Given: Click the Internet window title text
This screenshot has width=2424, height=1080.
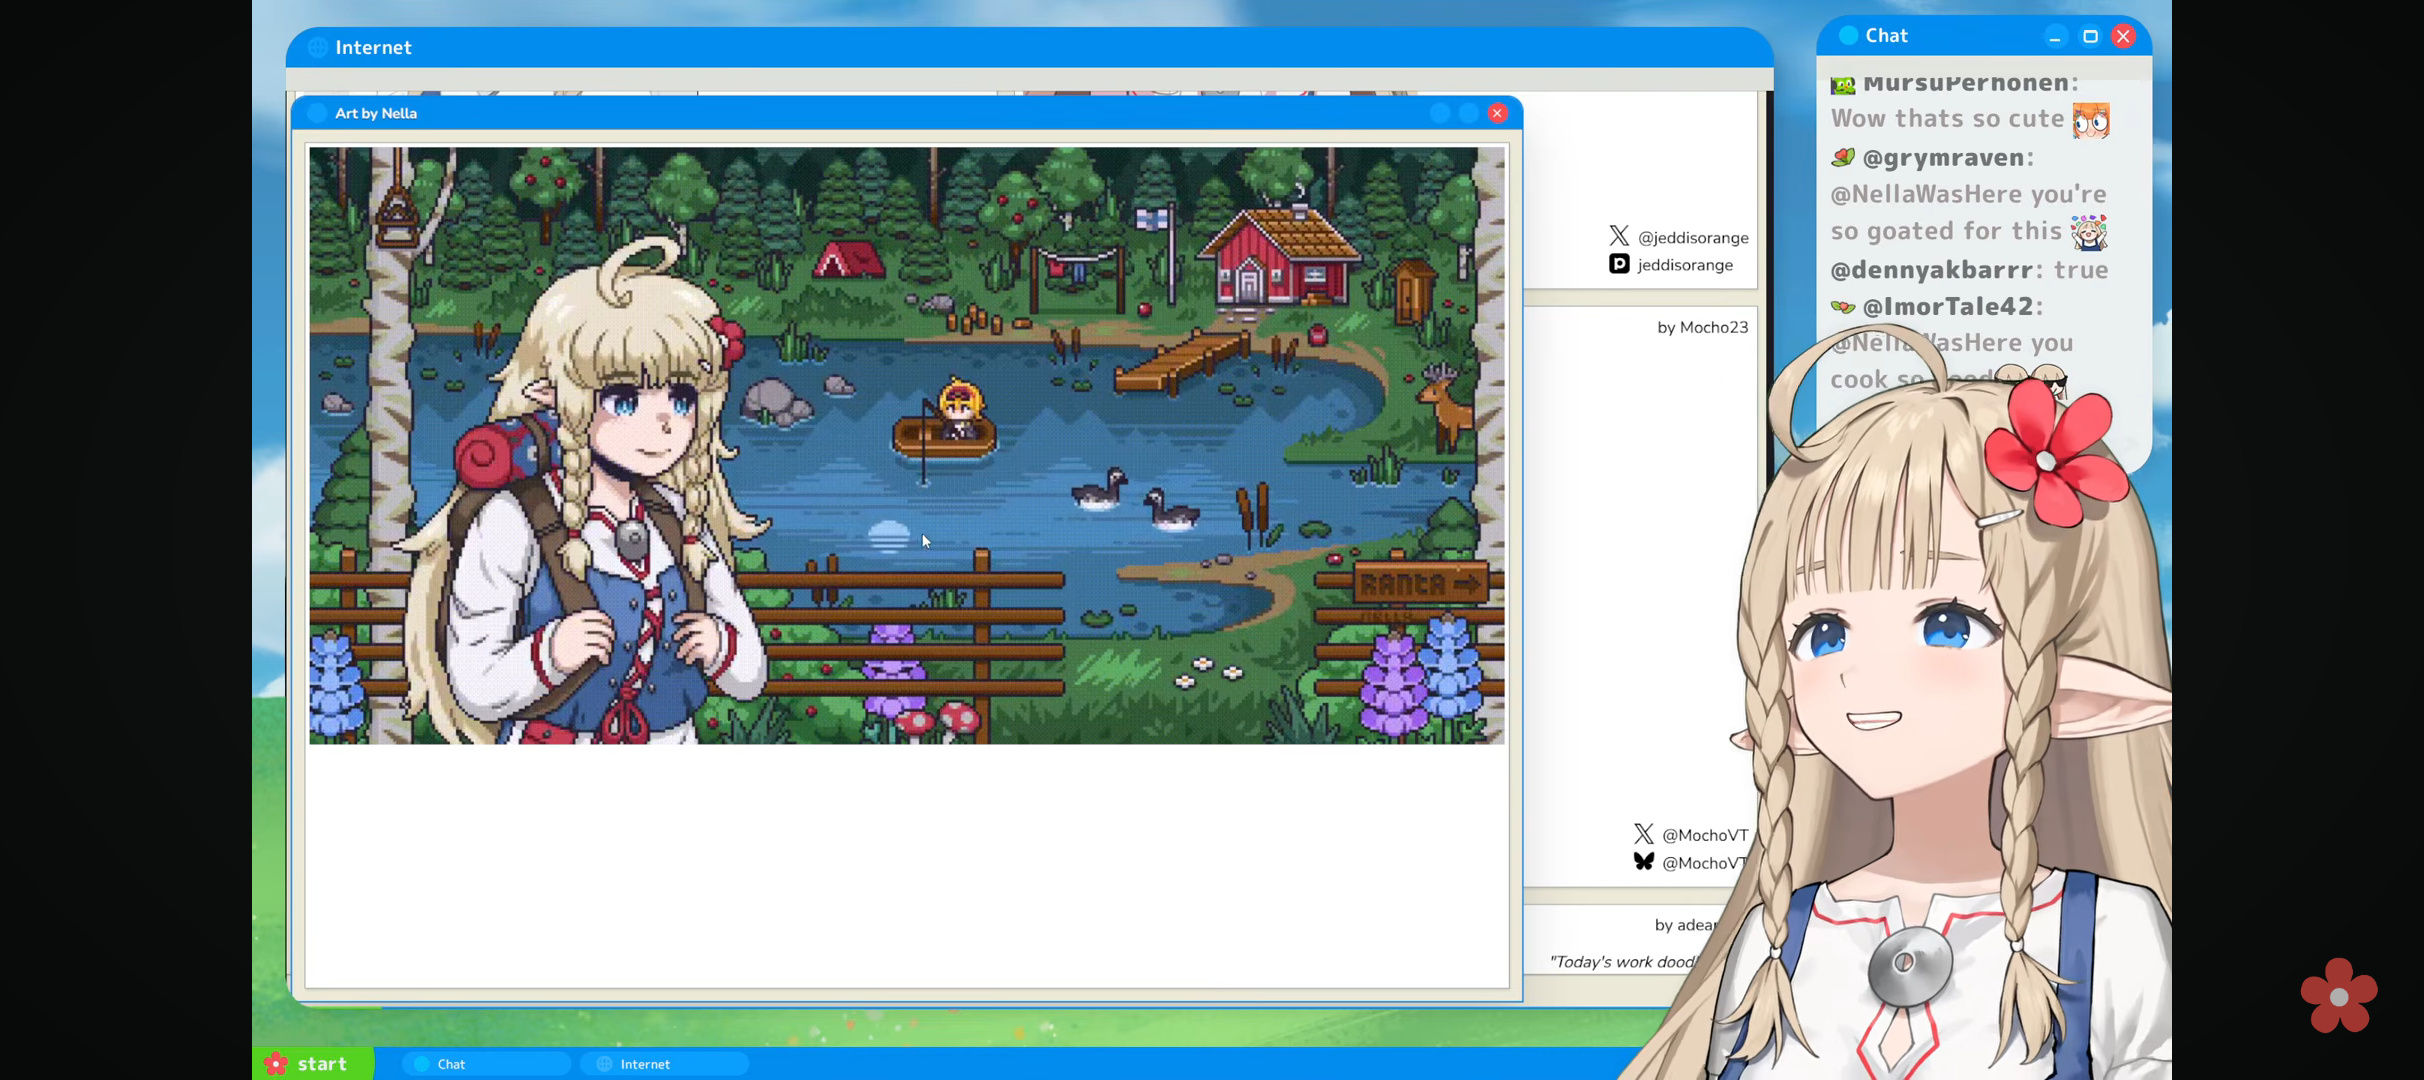Looking at the screenshot, I should click(374, 47).
